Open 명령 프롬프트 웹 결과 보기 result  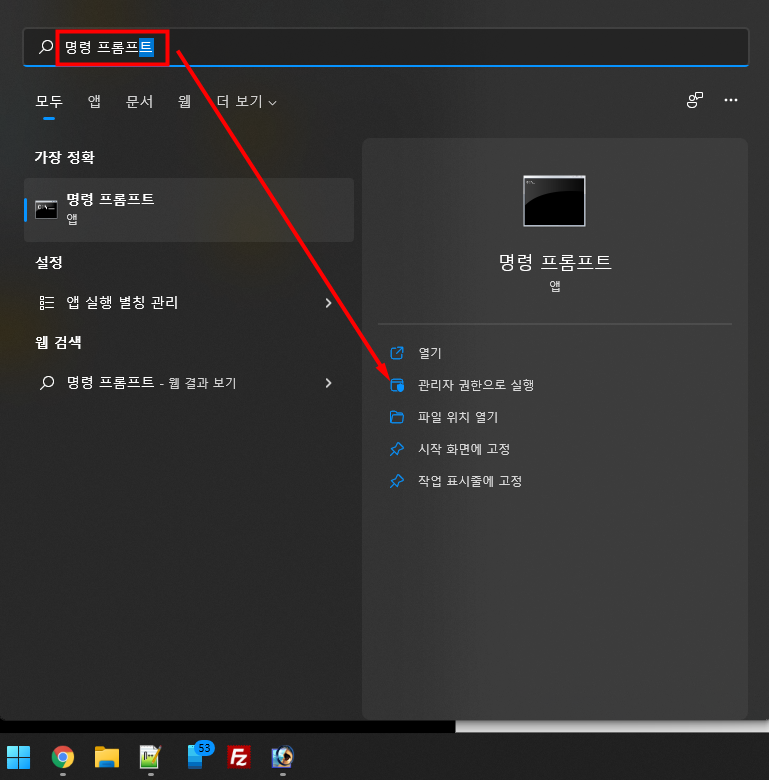pos(189,383)
